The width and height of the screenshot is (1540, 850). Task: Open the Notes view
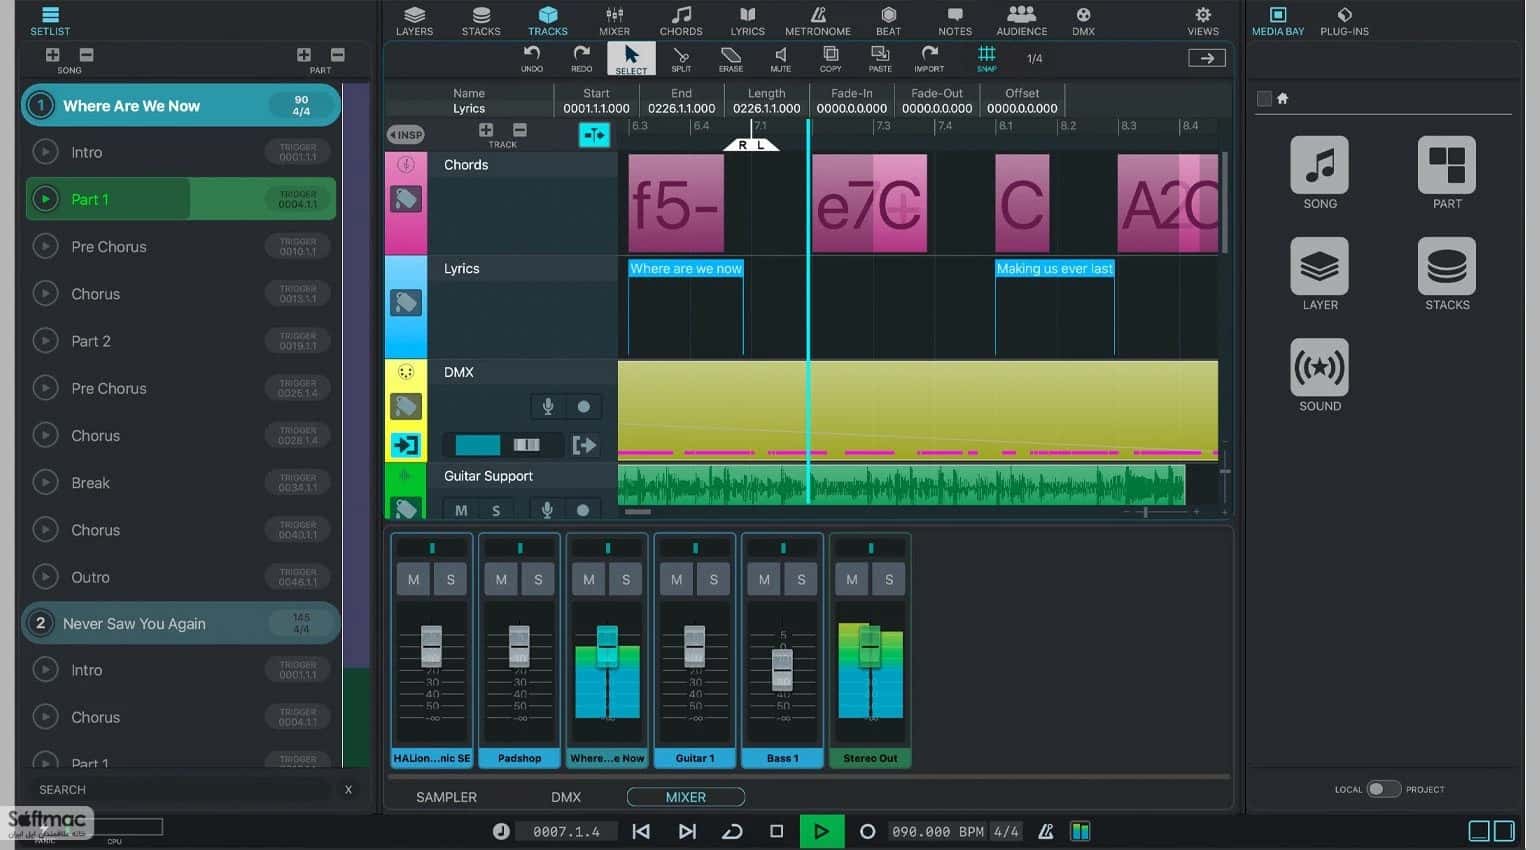pyautogui.click(x=955, y=20)
